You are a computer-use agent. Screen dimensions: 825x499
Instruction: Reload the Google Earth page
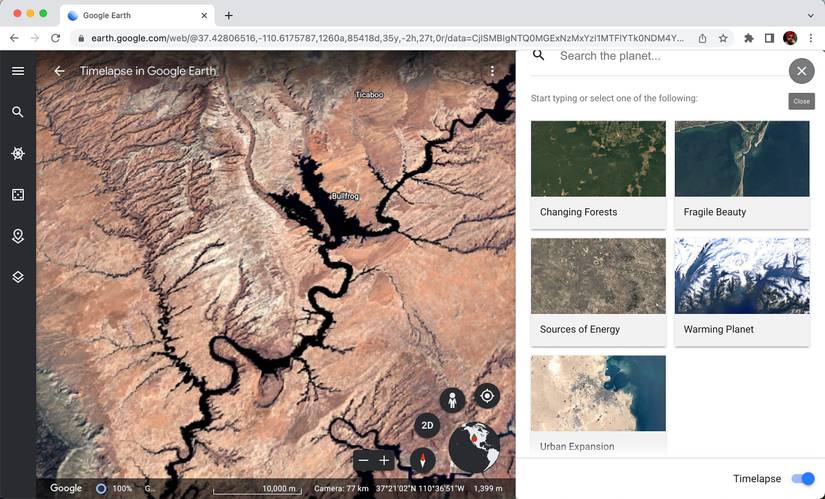[55, 38]
